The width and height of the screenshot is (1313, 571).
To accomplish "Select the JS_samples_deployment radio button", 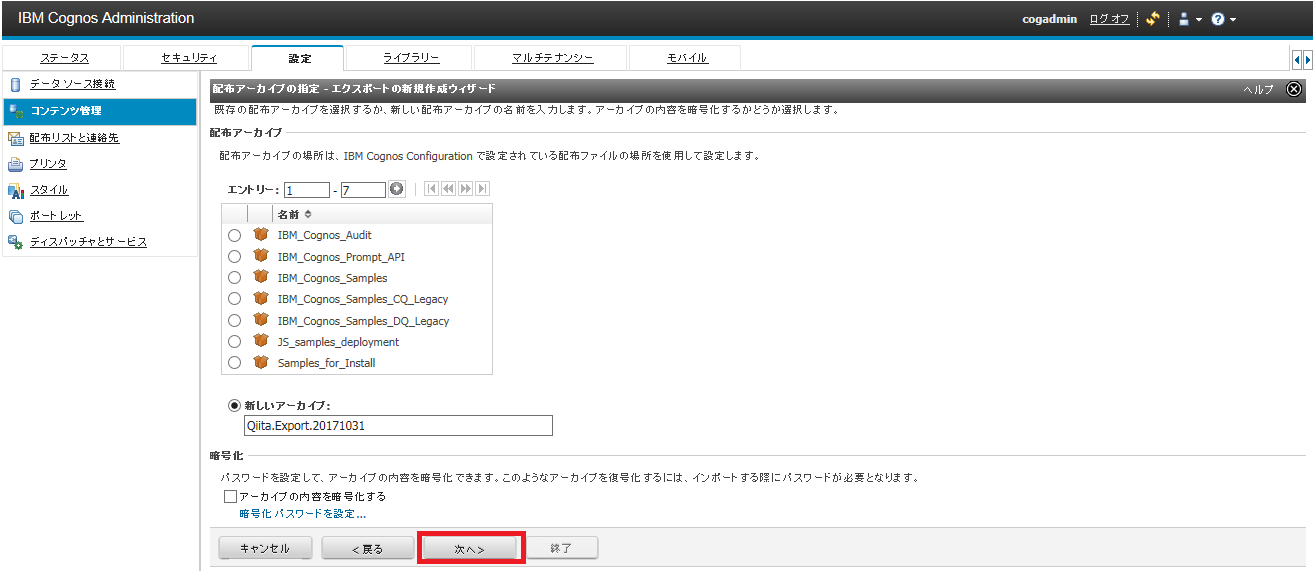I will [x=234, y=342].
